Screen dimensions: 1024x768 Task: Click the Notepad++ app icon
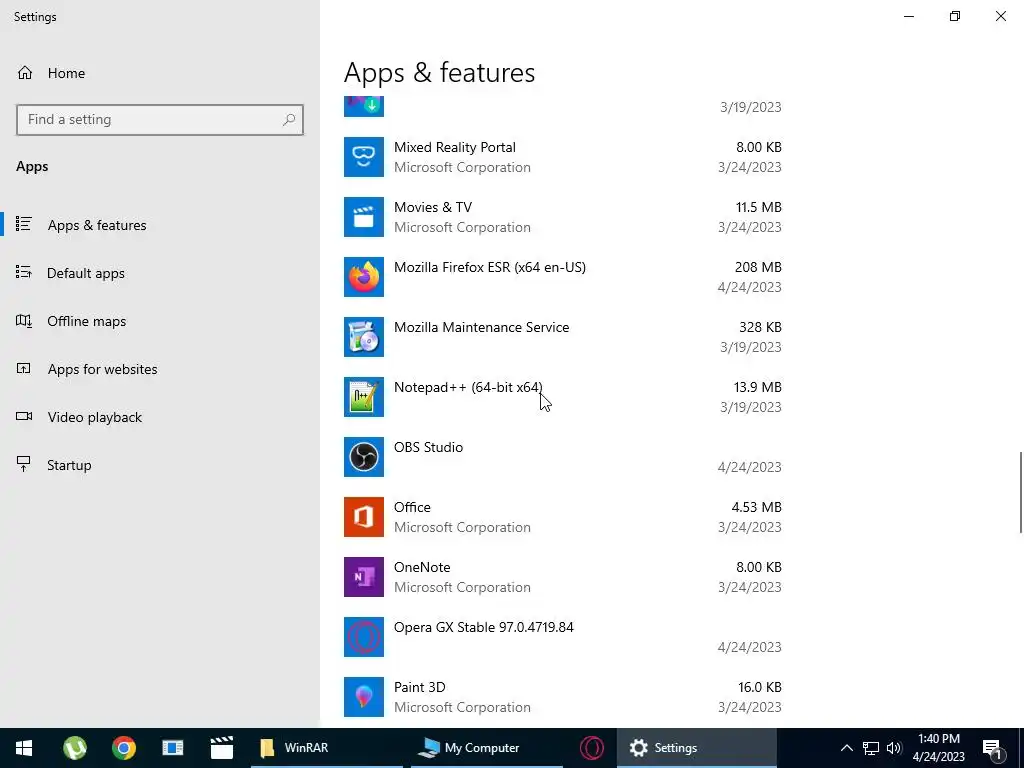click(364, 397)
